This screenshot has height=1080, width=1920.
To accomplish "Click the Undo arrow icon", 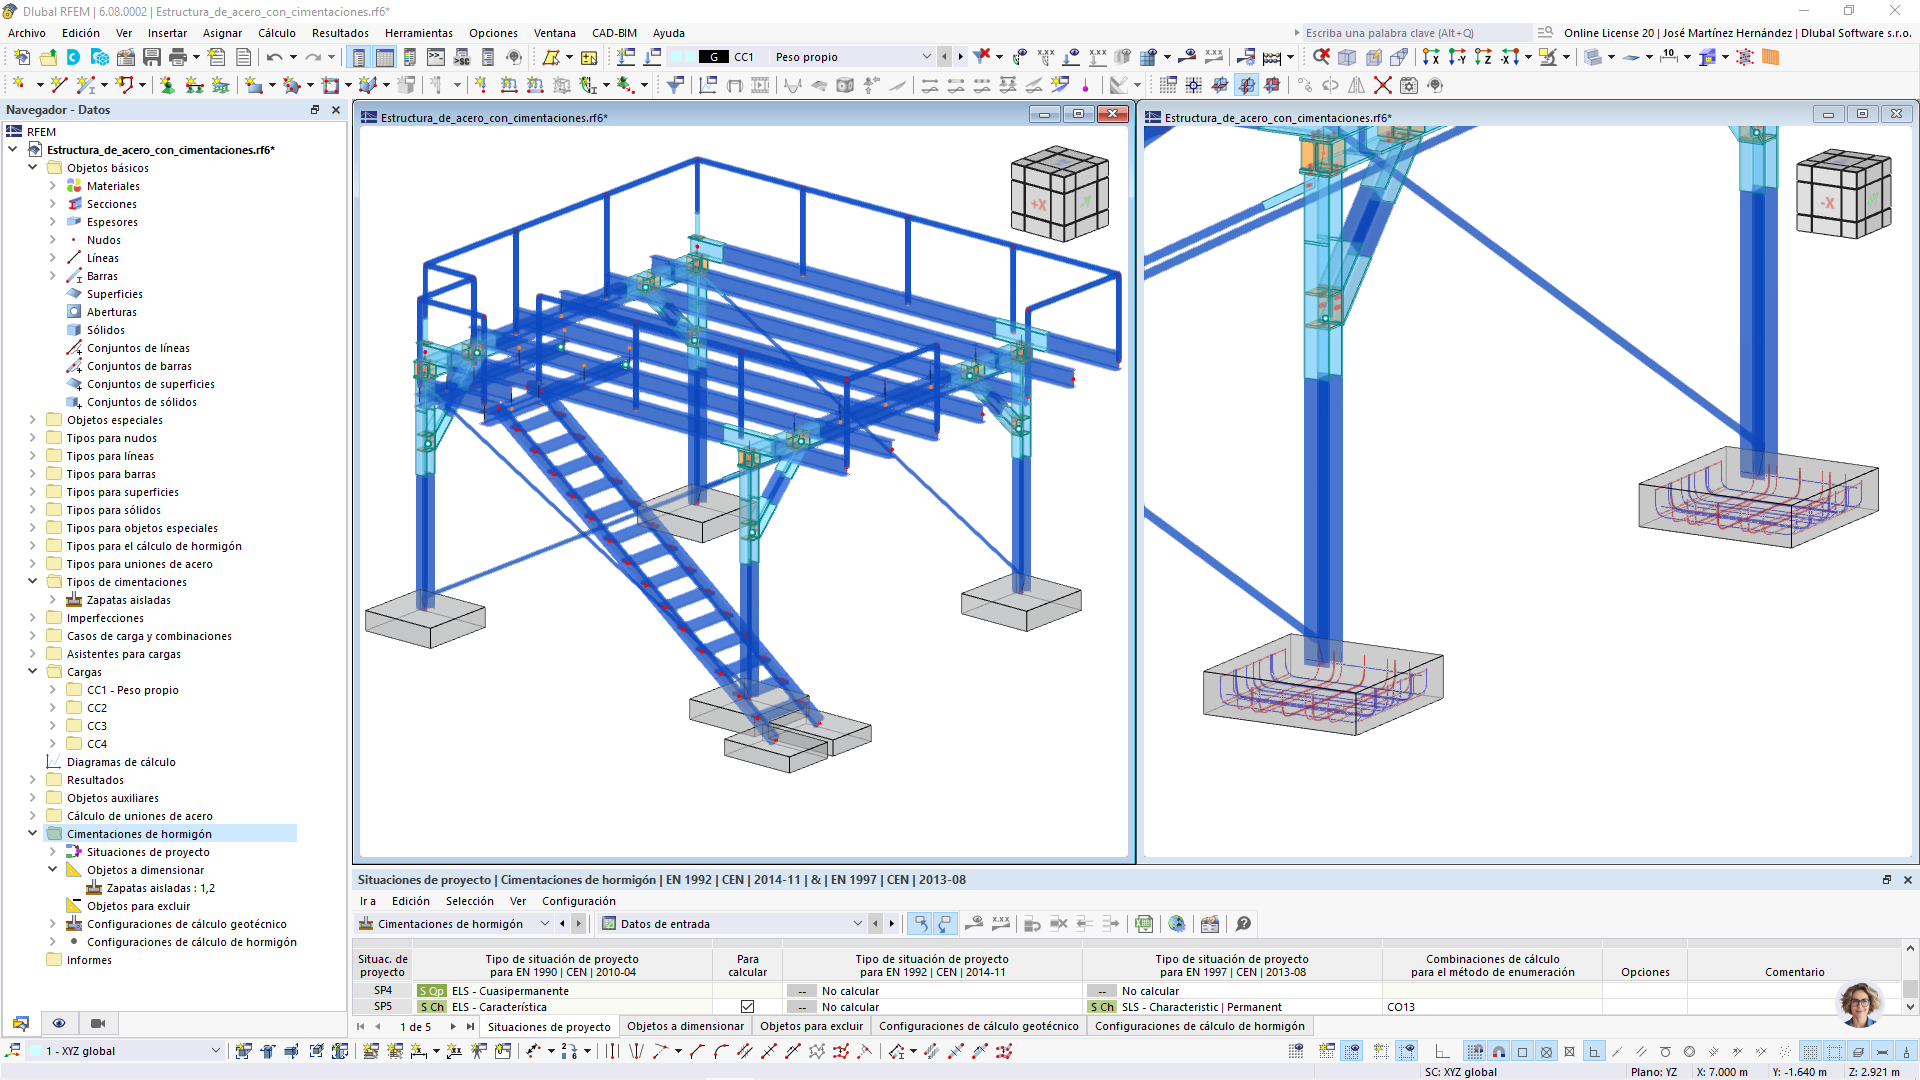I will (274, 57).
